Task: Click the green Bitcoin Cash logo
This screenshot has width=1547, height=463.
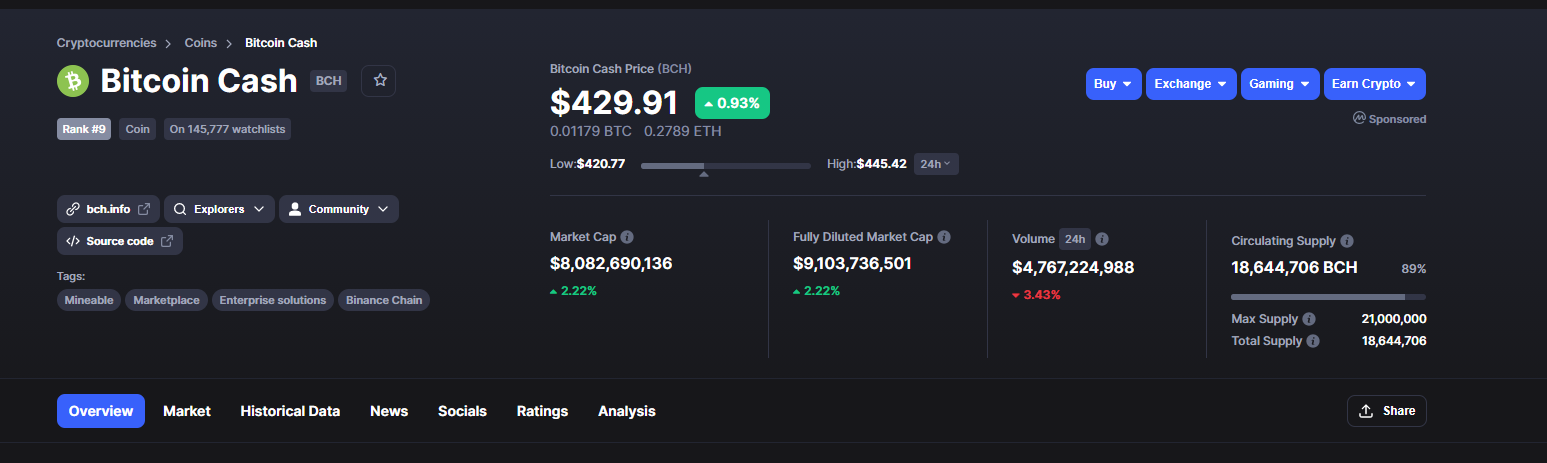Action: (73, 81)
